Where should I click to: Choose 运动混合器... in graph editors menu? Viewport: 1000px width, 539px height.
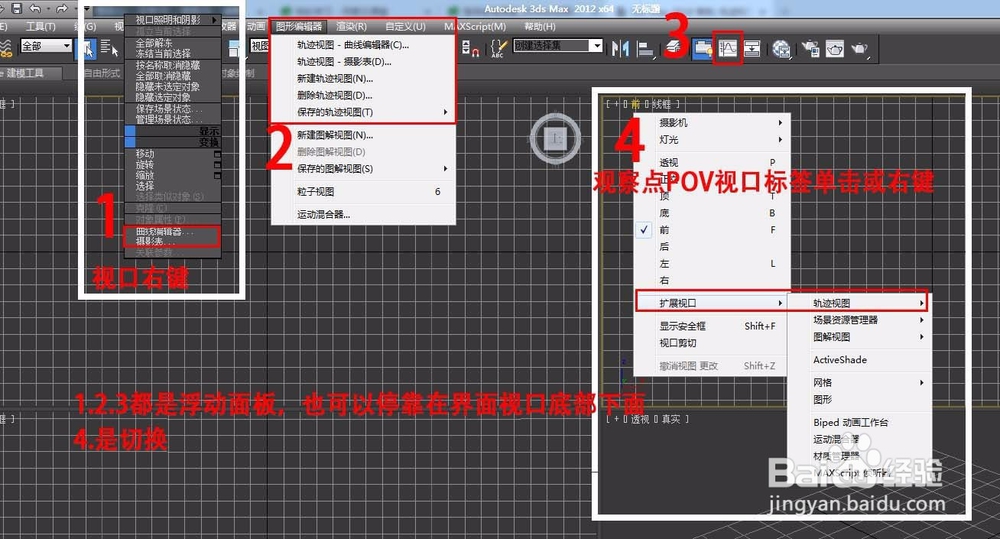click(x=363, y=214)
